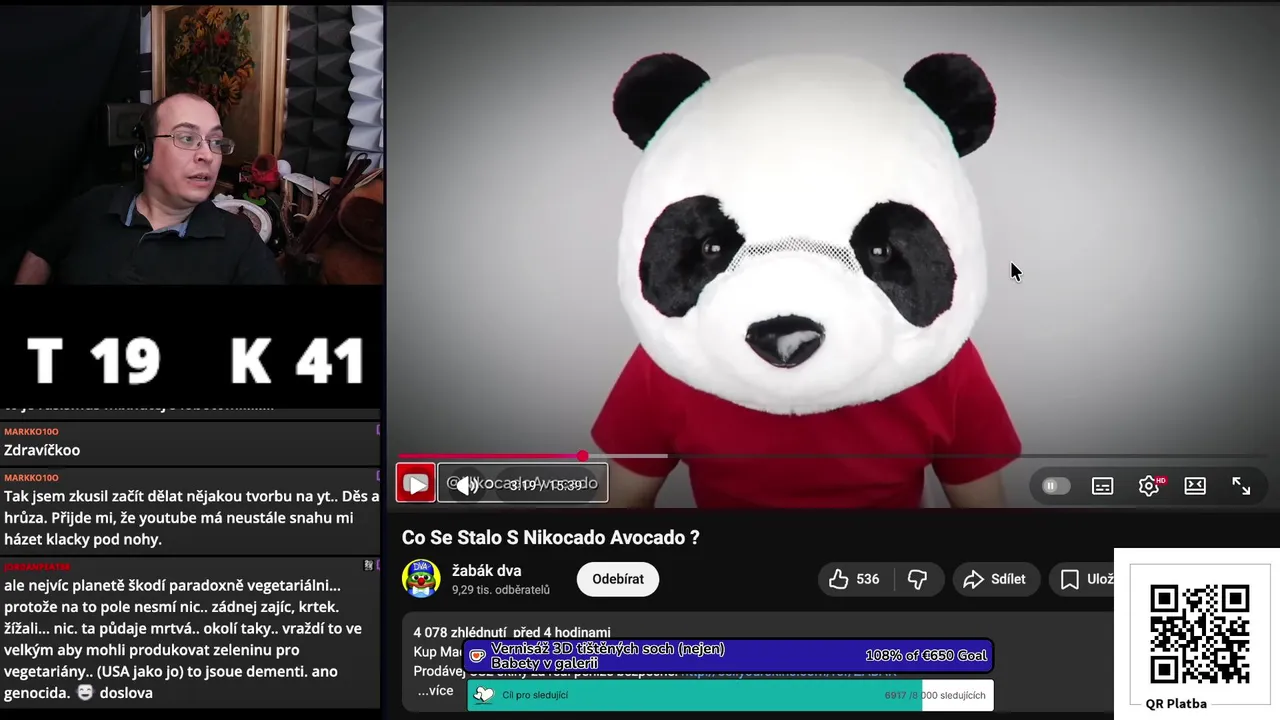Screen dimensions: 1280x720
Task: Subscribe using the Odebírat button
Action: (x=618, y=579)
